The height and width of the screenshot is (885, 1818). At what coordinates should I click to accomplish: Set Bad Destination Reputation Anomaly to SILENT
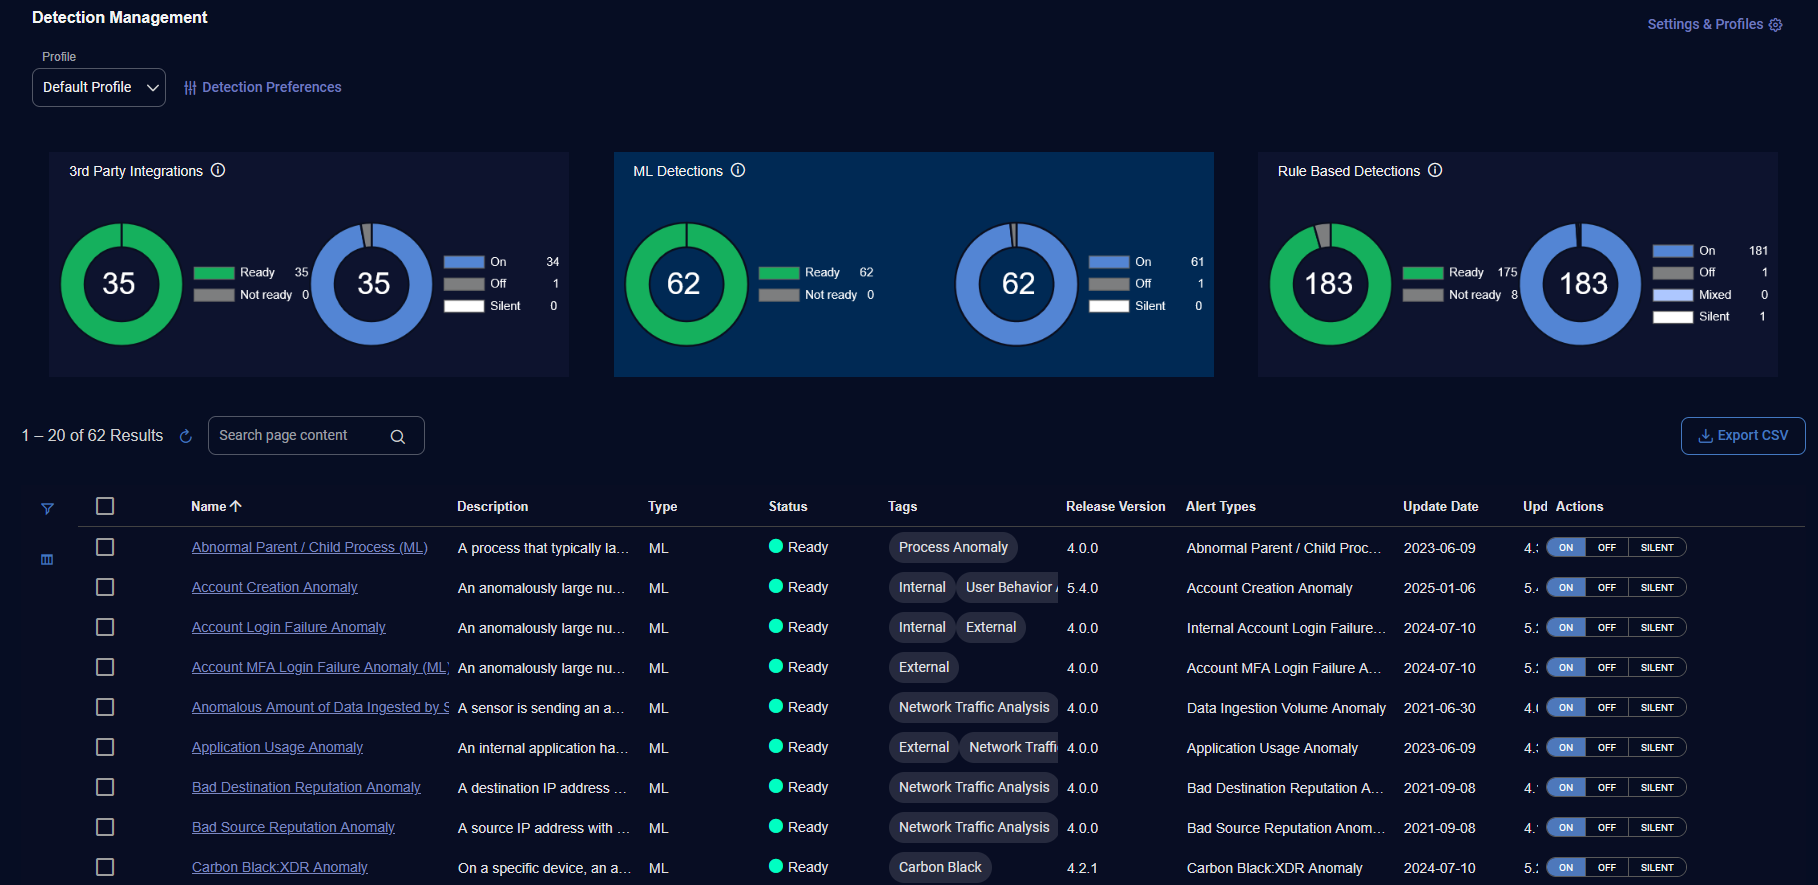(x=1657, y=787)
